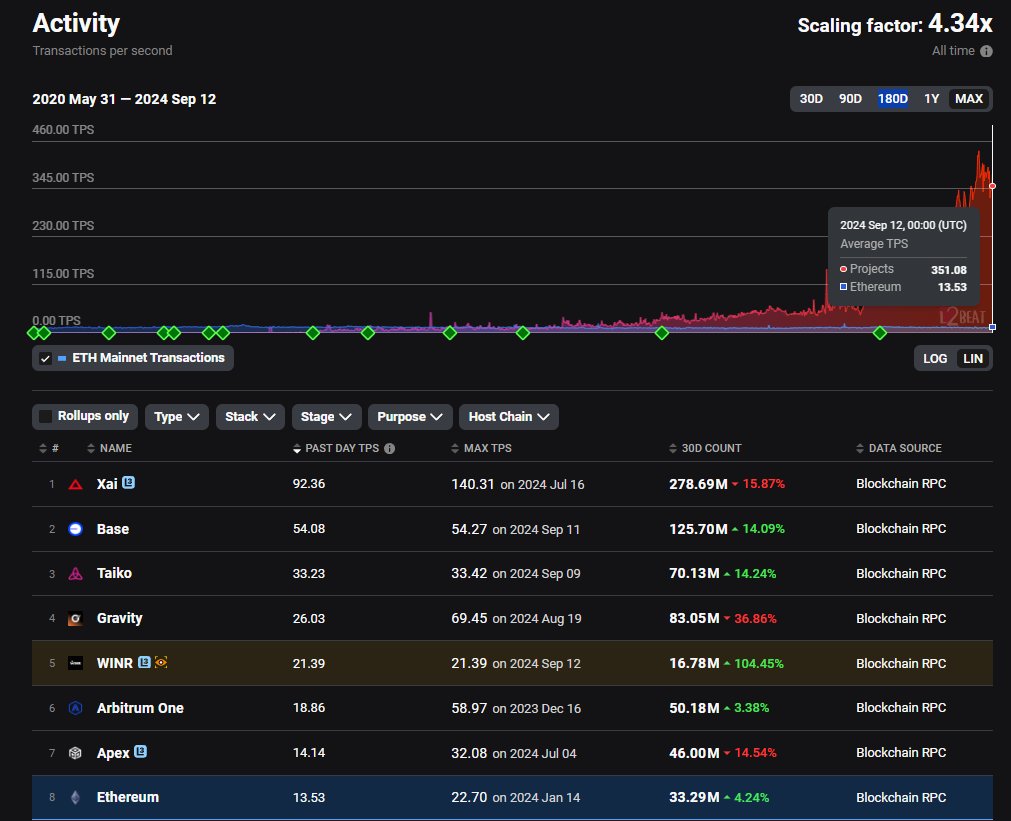Open the WINR project page
Viewport: 1011px width, 821px height.
click(115, 663)
